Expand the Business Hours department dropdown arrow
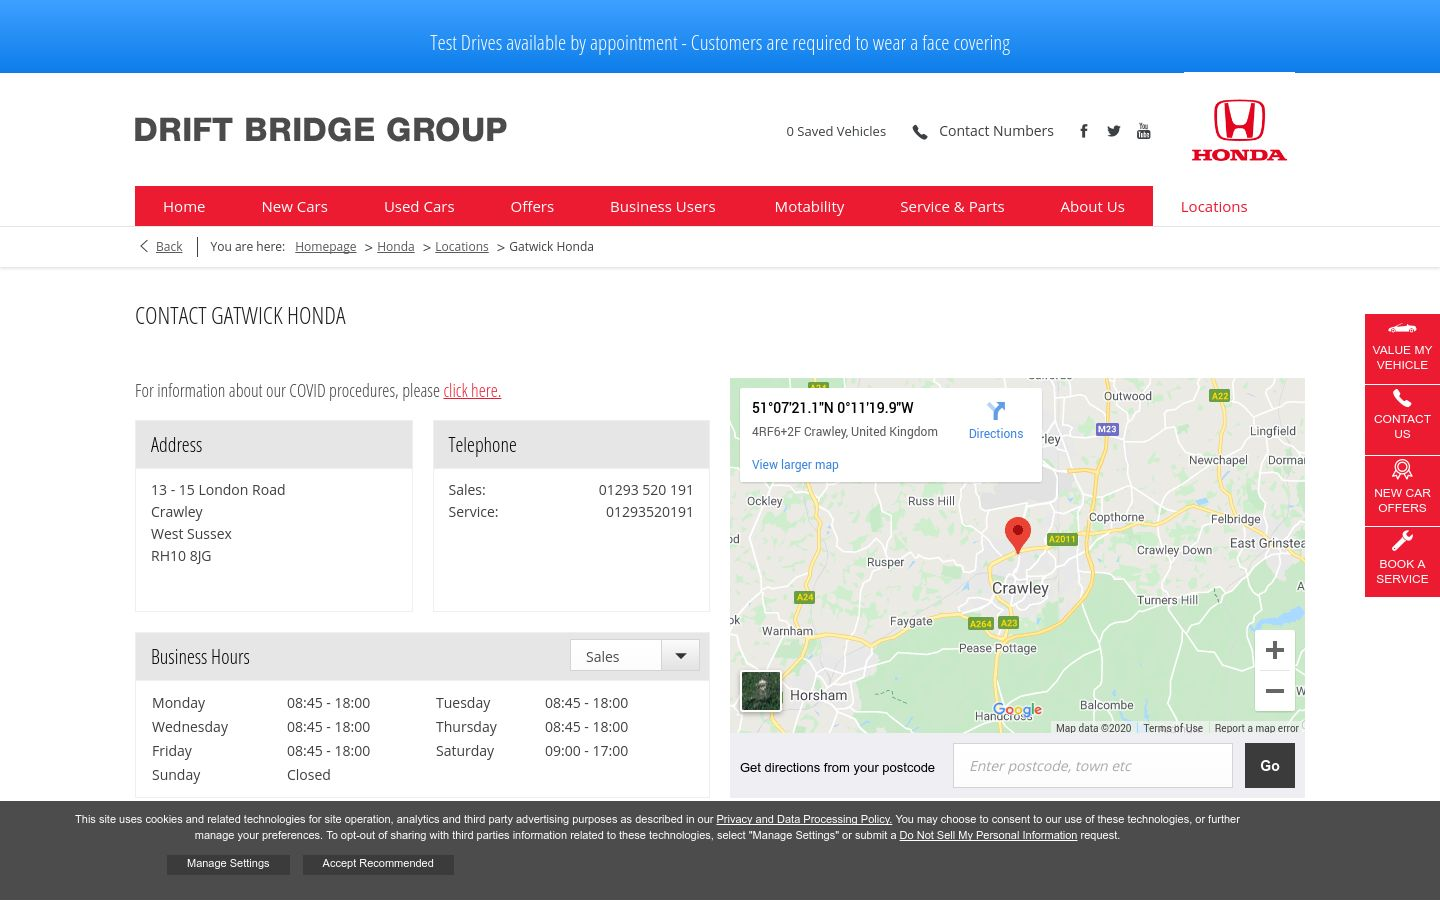 (681, 656)
